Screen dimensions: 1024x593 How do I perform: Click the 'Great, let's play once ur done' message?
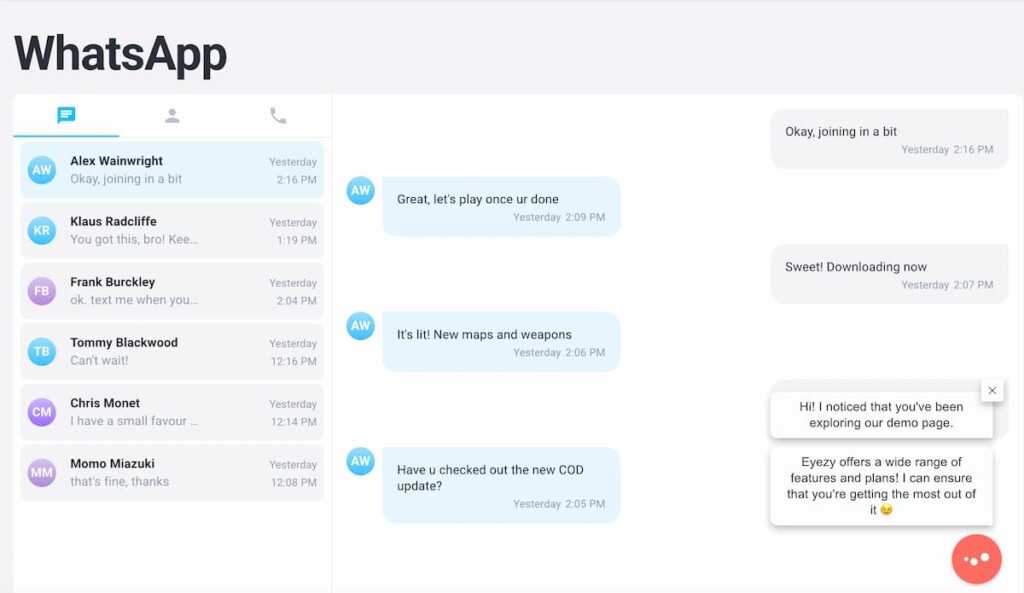501,206
